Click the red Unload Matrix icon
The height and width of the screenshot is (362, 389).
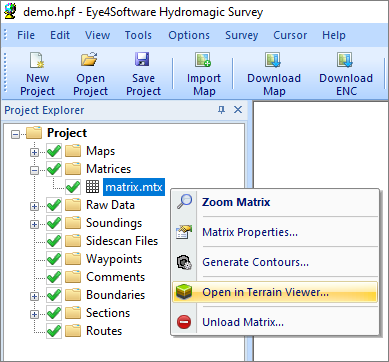coord(184,322)
